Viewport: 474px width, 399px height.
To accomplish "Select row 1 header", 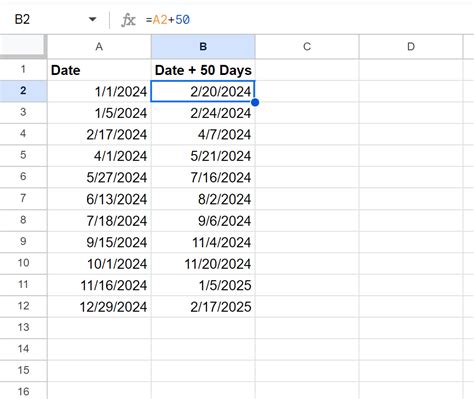I will click(x=23, y=69).
